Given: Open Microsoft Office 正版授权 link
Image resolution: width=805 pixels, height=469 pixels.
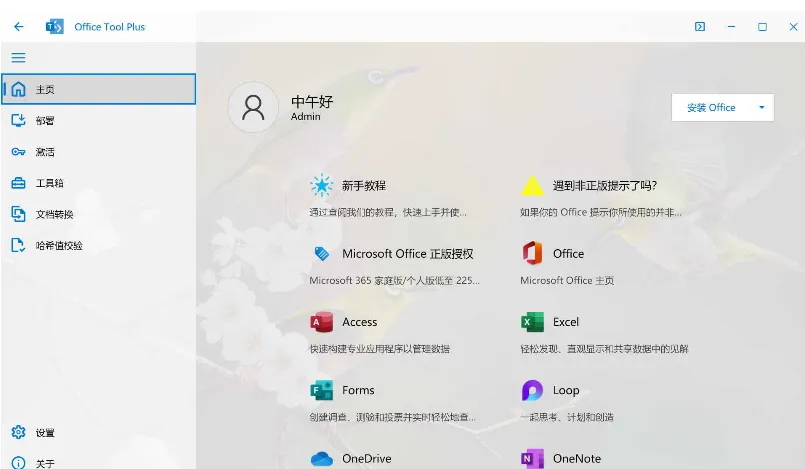Looking at the screenshot, I should [408, 254].
